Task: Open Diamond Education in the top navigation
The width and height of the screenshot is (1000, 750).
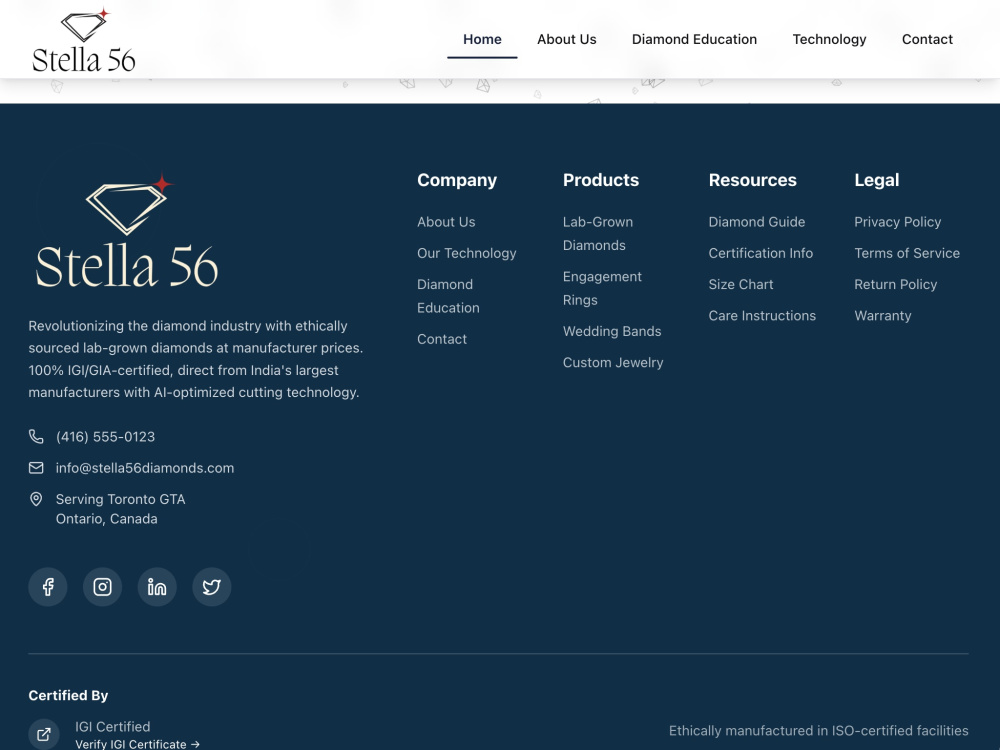Action: 695,40
